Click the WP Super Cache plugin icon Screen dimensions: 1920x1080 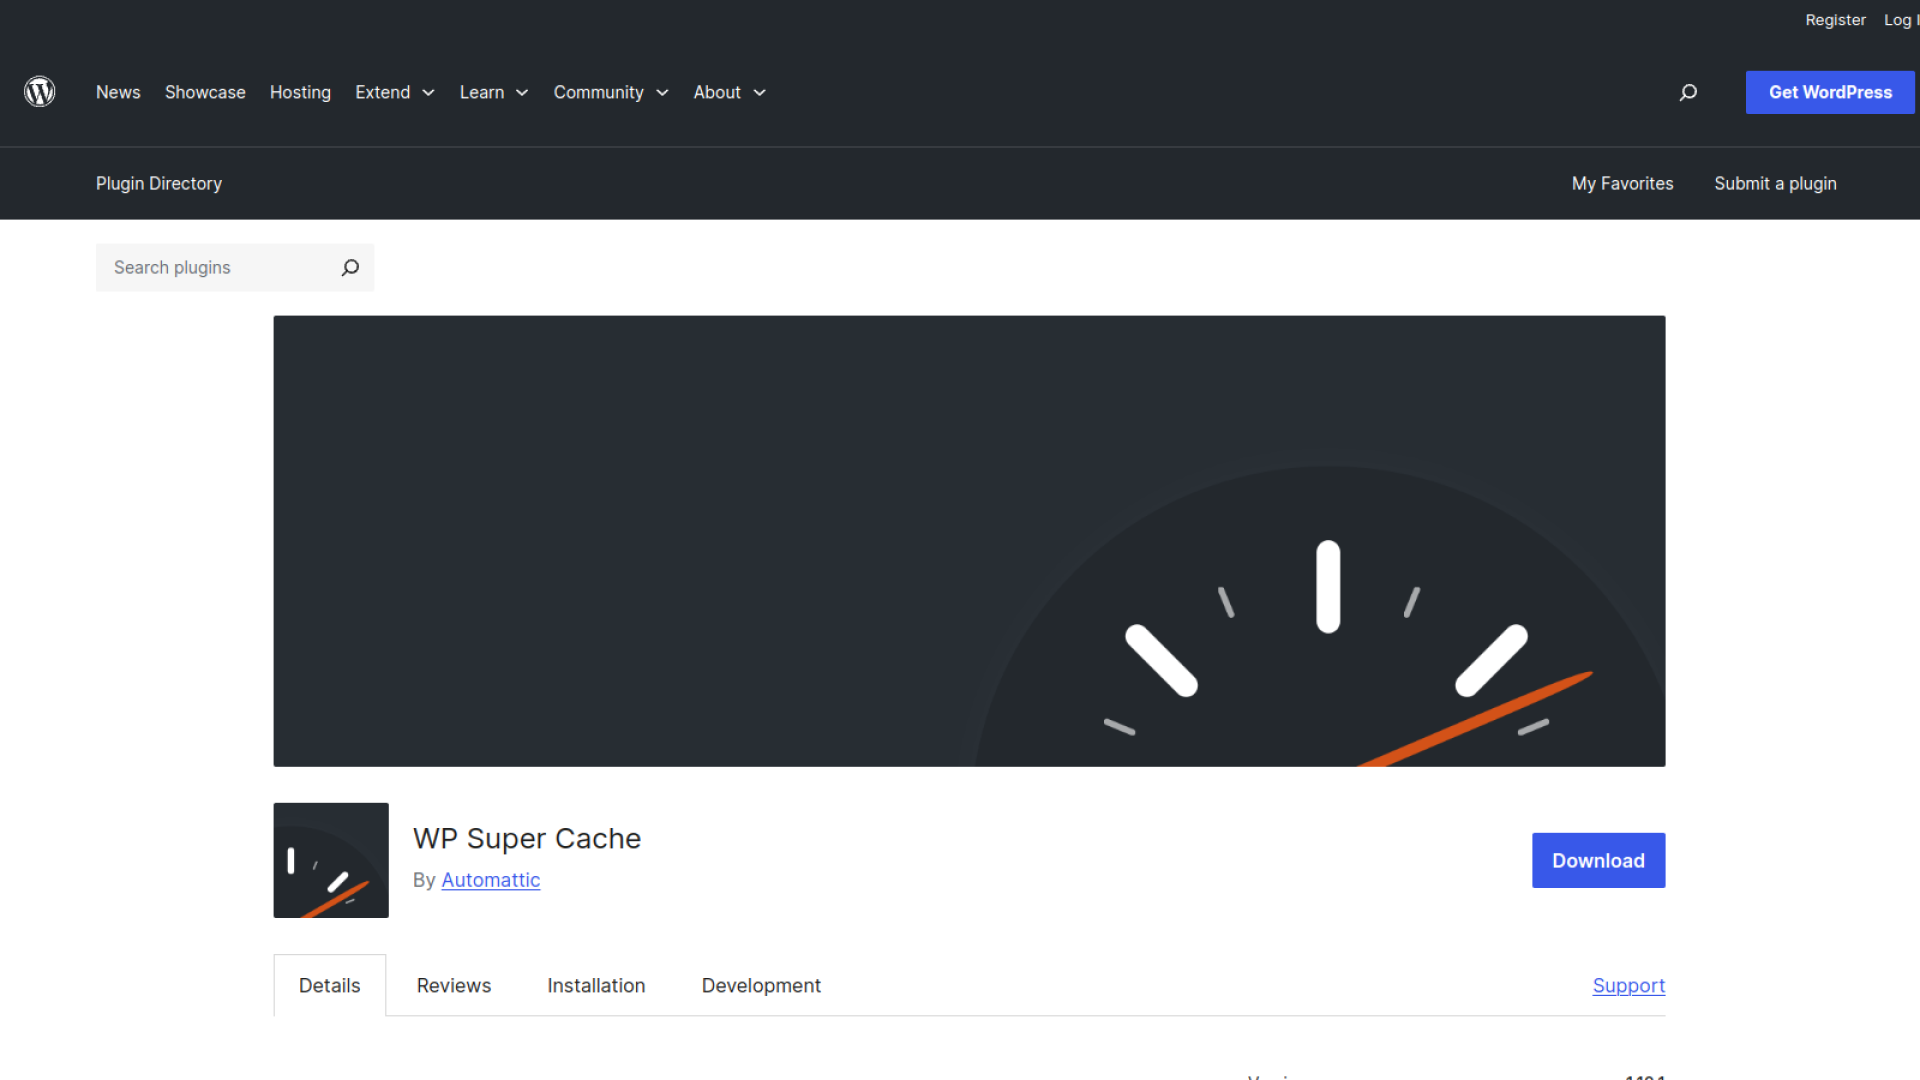click(331, 860)
